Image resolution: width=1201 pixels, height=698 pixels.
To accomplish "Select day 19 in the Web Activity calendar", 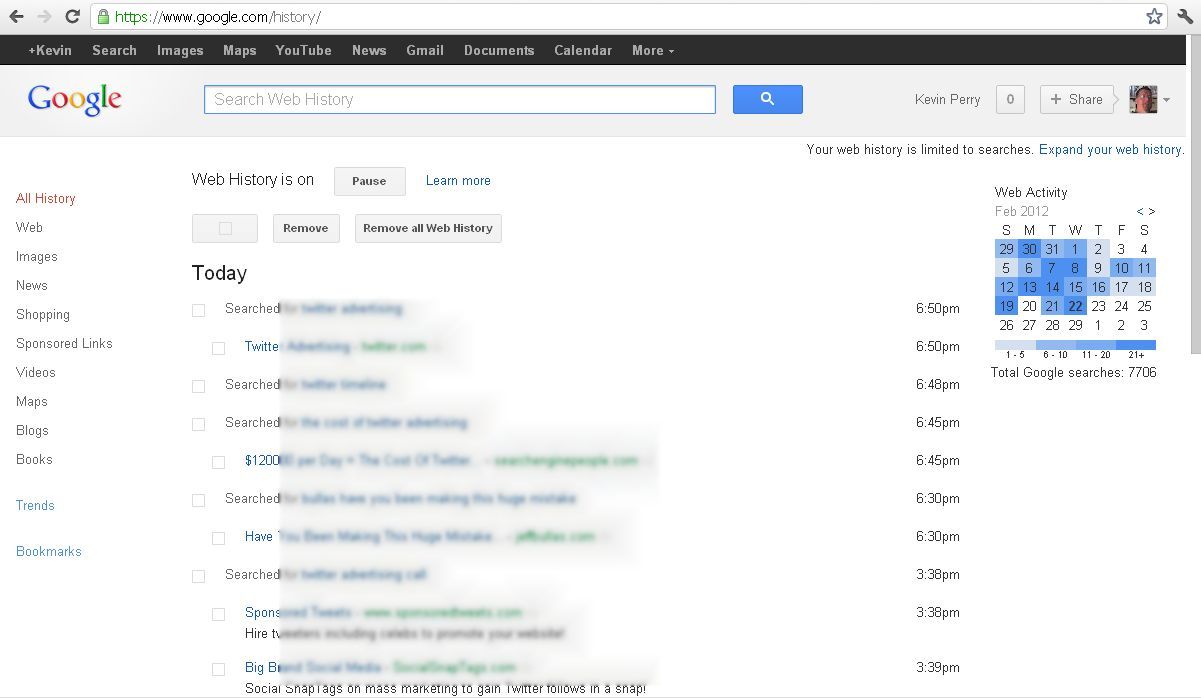I will [1006, 306].
